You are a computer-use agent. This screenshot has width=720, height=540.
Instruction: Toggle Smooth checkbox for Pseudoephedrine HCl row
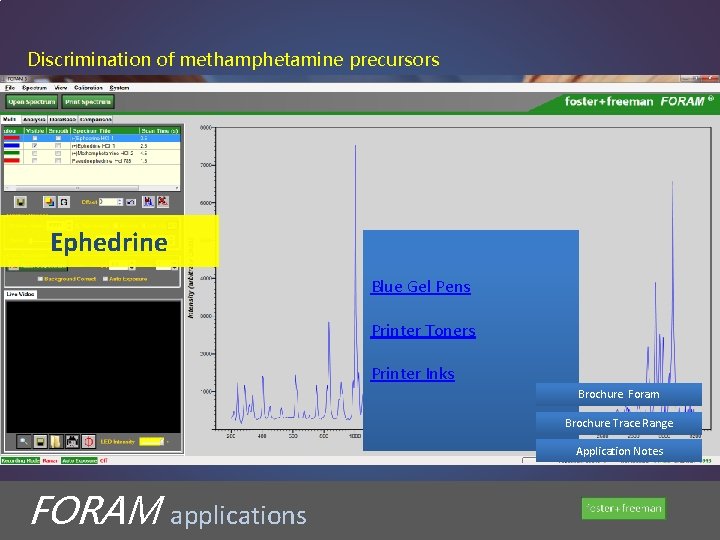pyautogui.click(x=58, y=161)
